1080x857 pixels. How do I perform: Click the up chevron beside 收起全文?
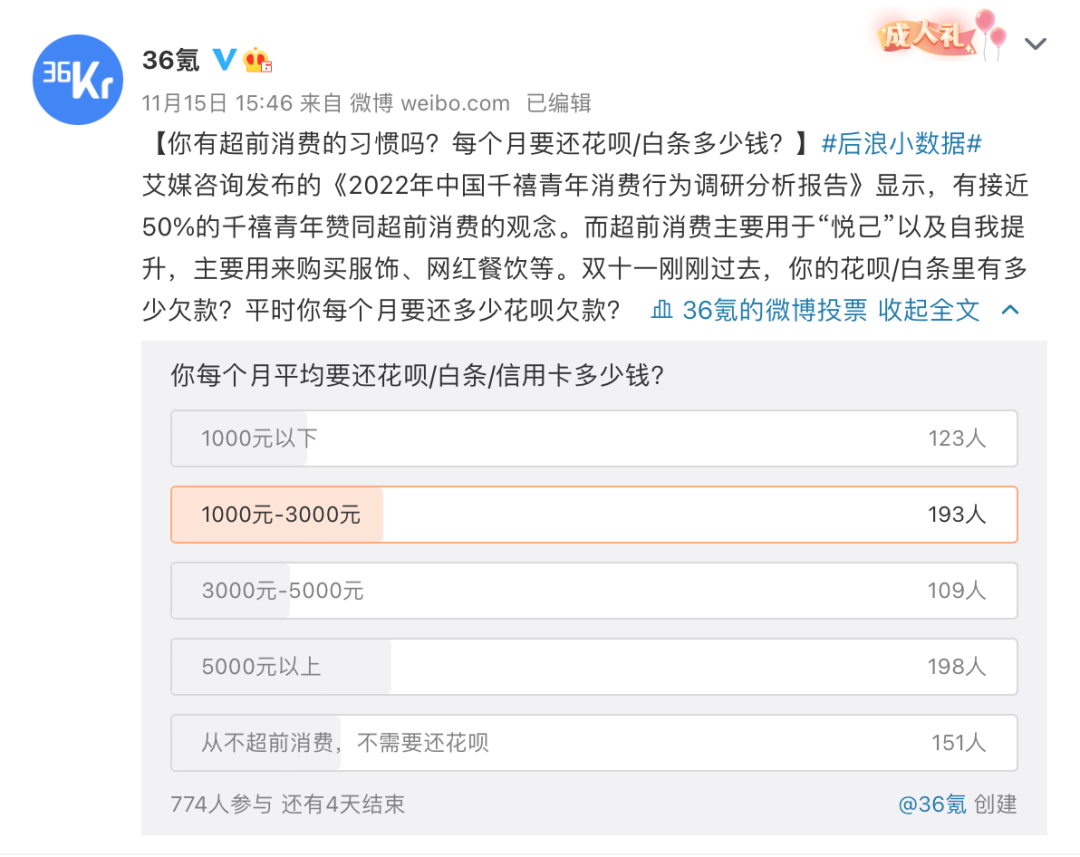1010,310
